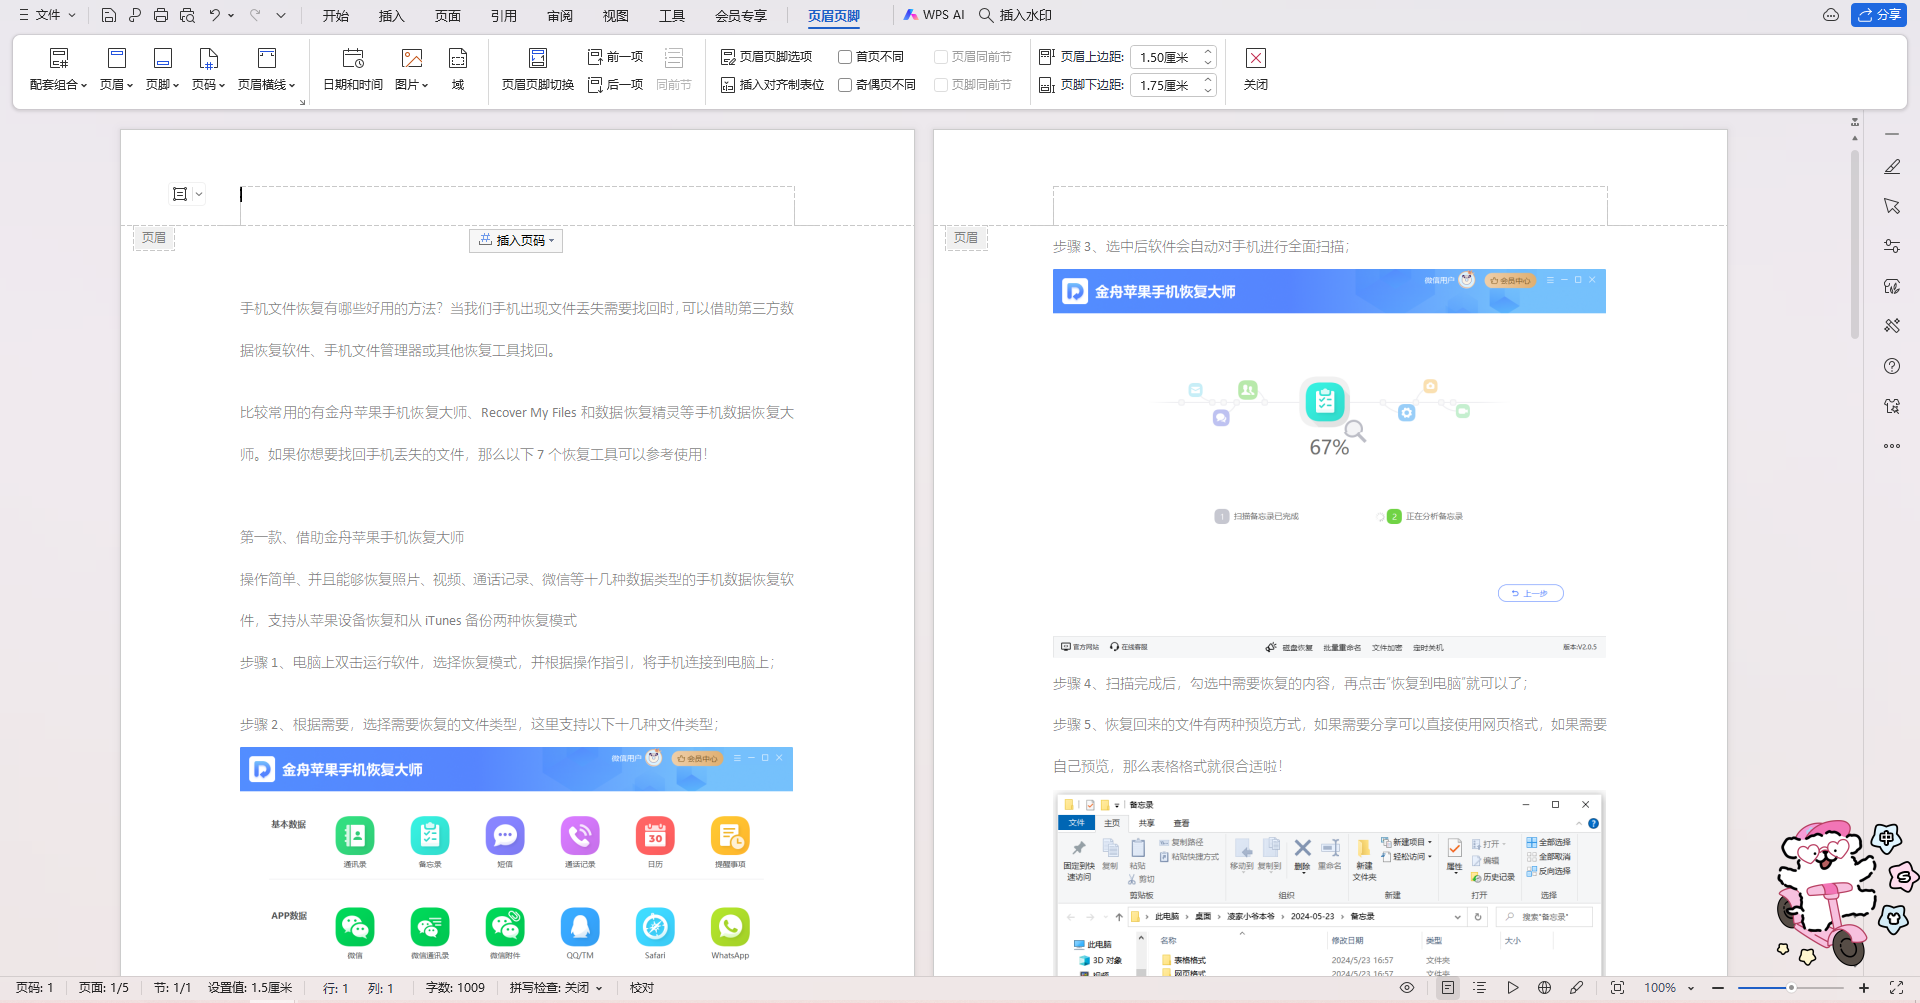Screen dimensions: 1920x1003
Task: Click inside the second page header box
Action: pos(1330,206)
